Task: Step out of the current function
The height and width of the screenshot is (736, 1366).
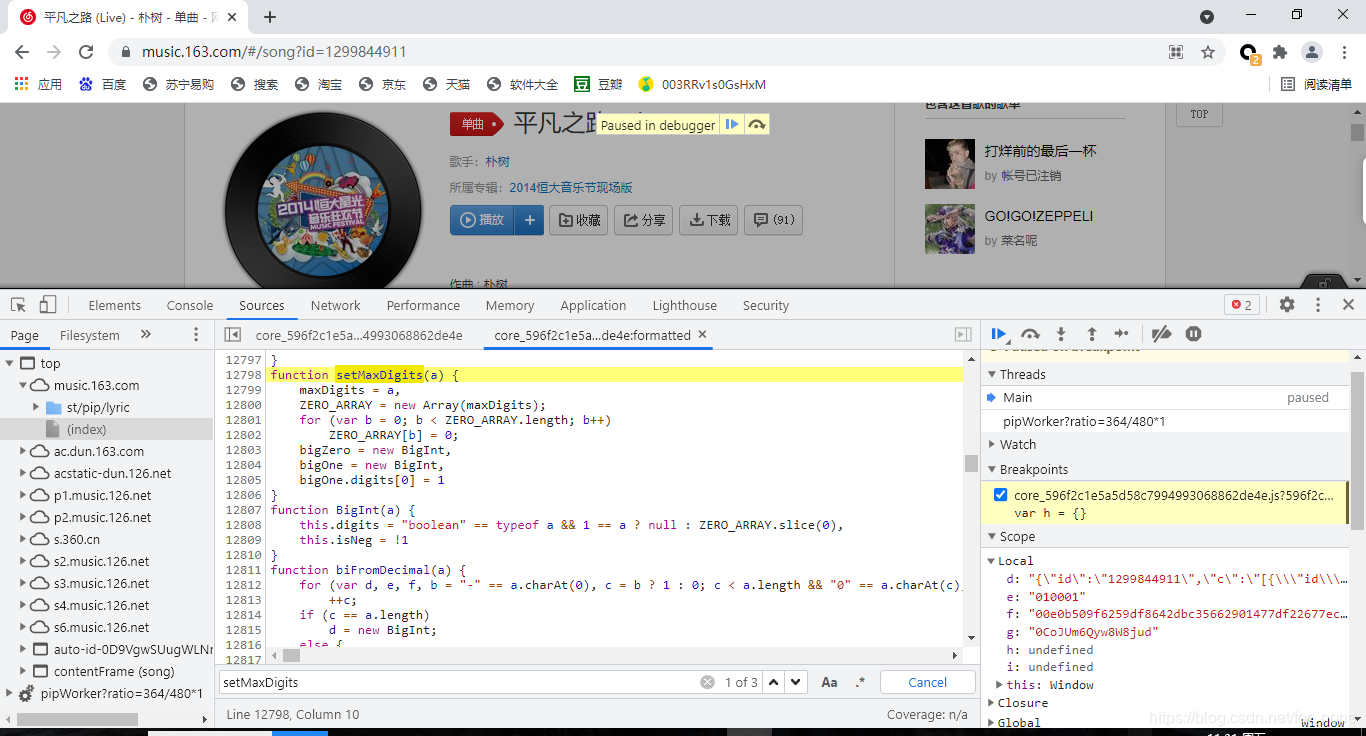Action: tap(1091, 334)
